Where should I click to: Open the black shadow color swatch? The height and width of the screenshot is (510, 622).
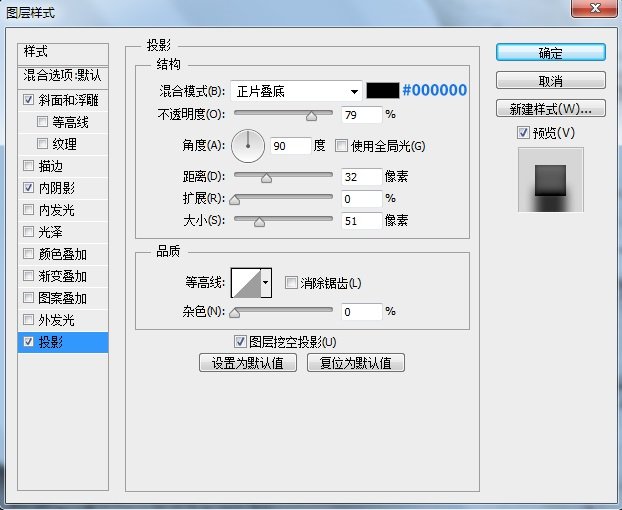pyautogui.click(x=383, y=91)
